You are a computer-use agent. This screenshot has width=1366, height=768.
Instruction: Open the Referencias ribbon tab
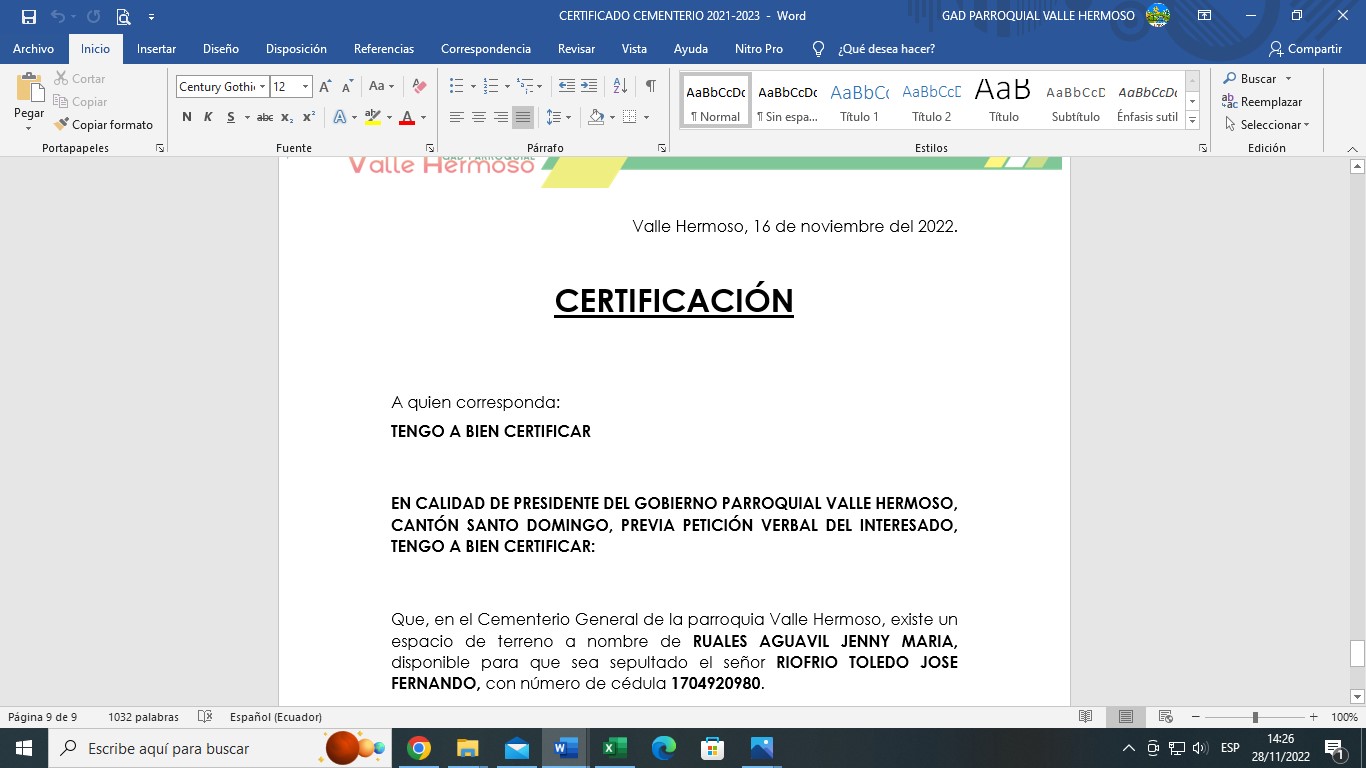pos(383,48)
